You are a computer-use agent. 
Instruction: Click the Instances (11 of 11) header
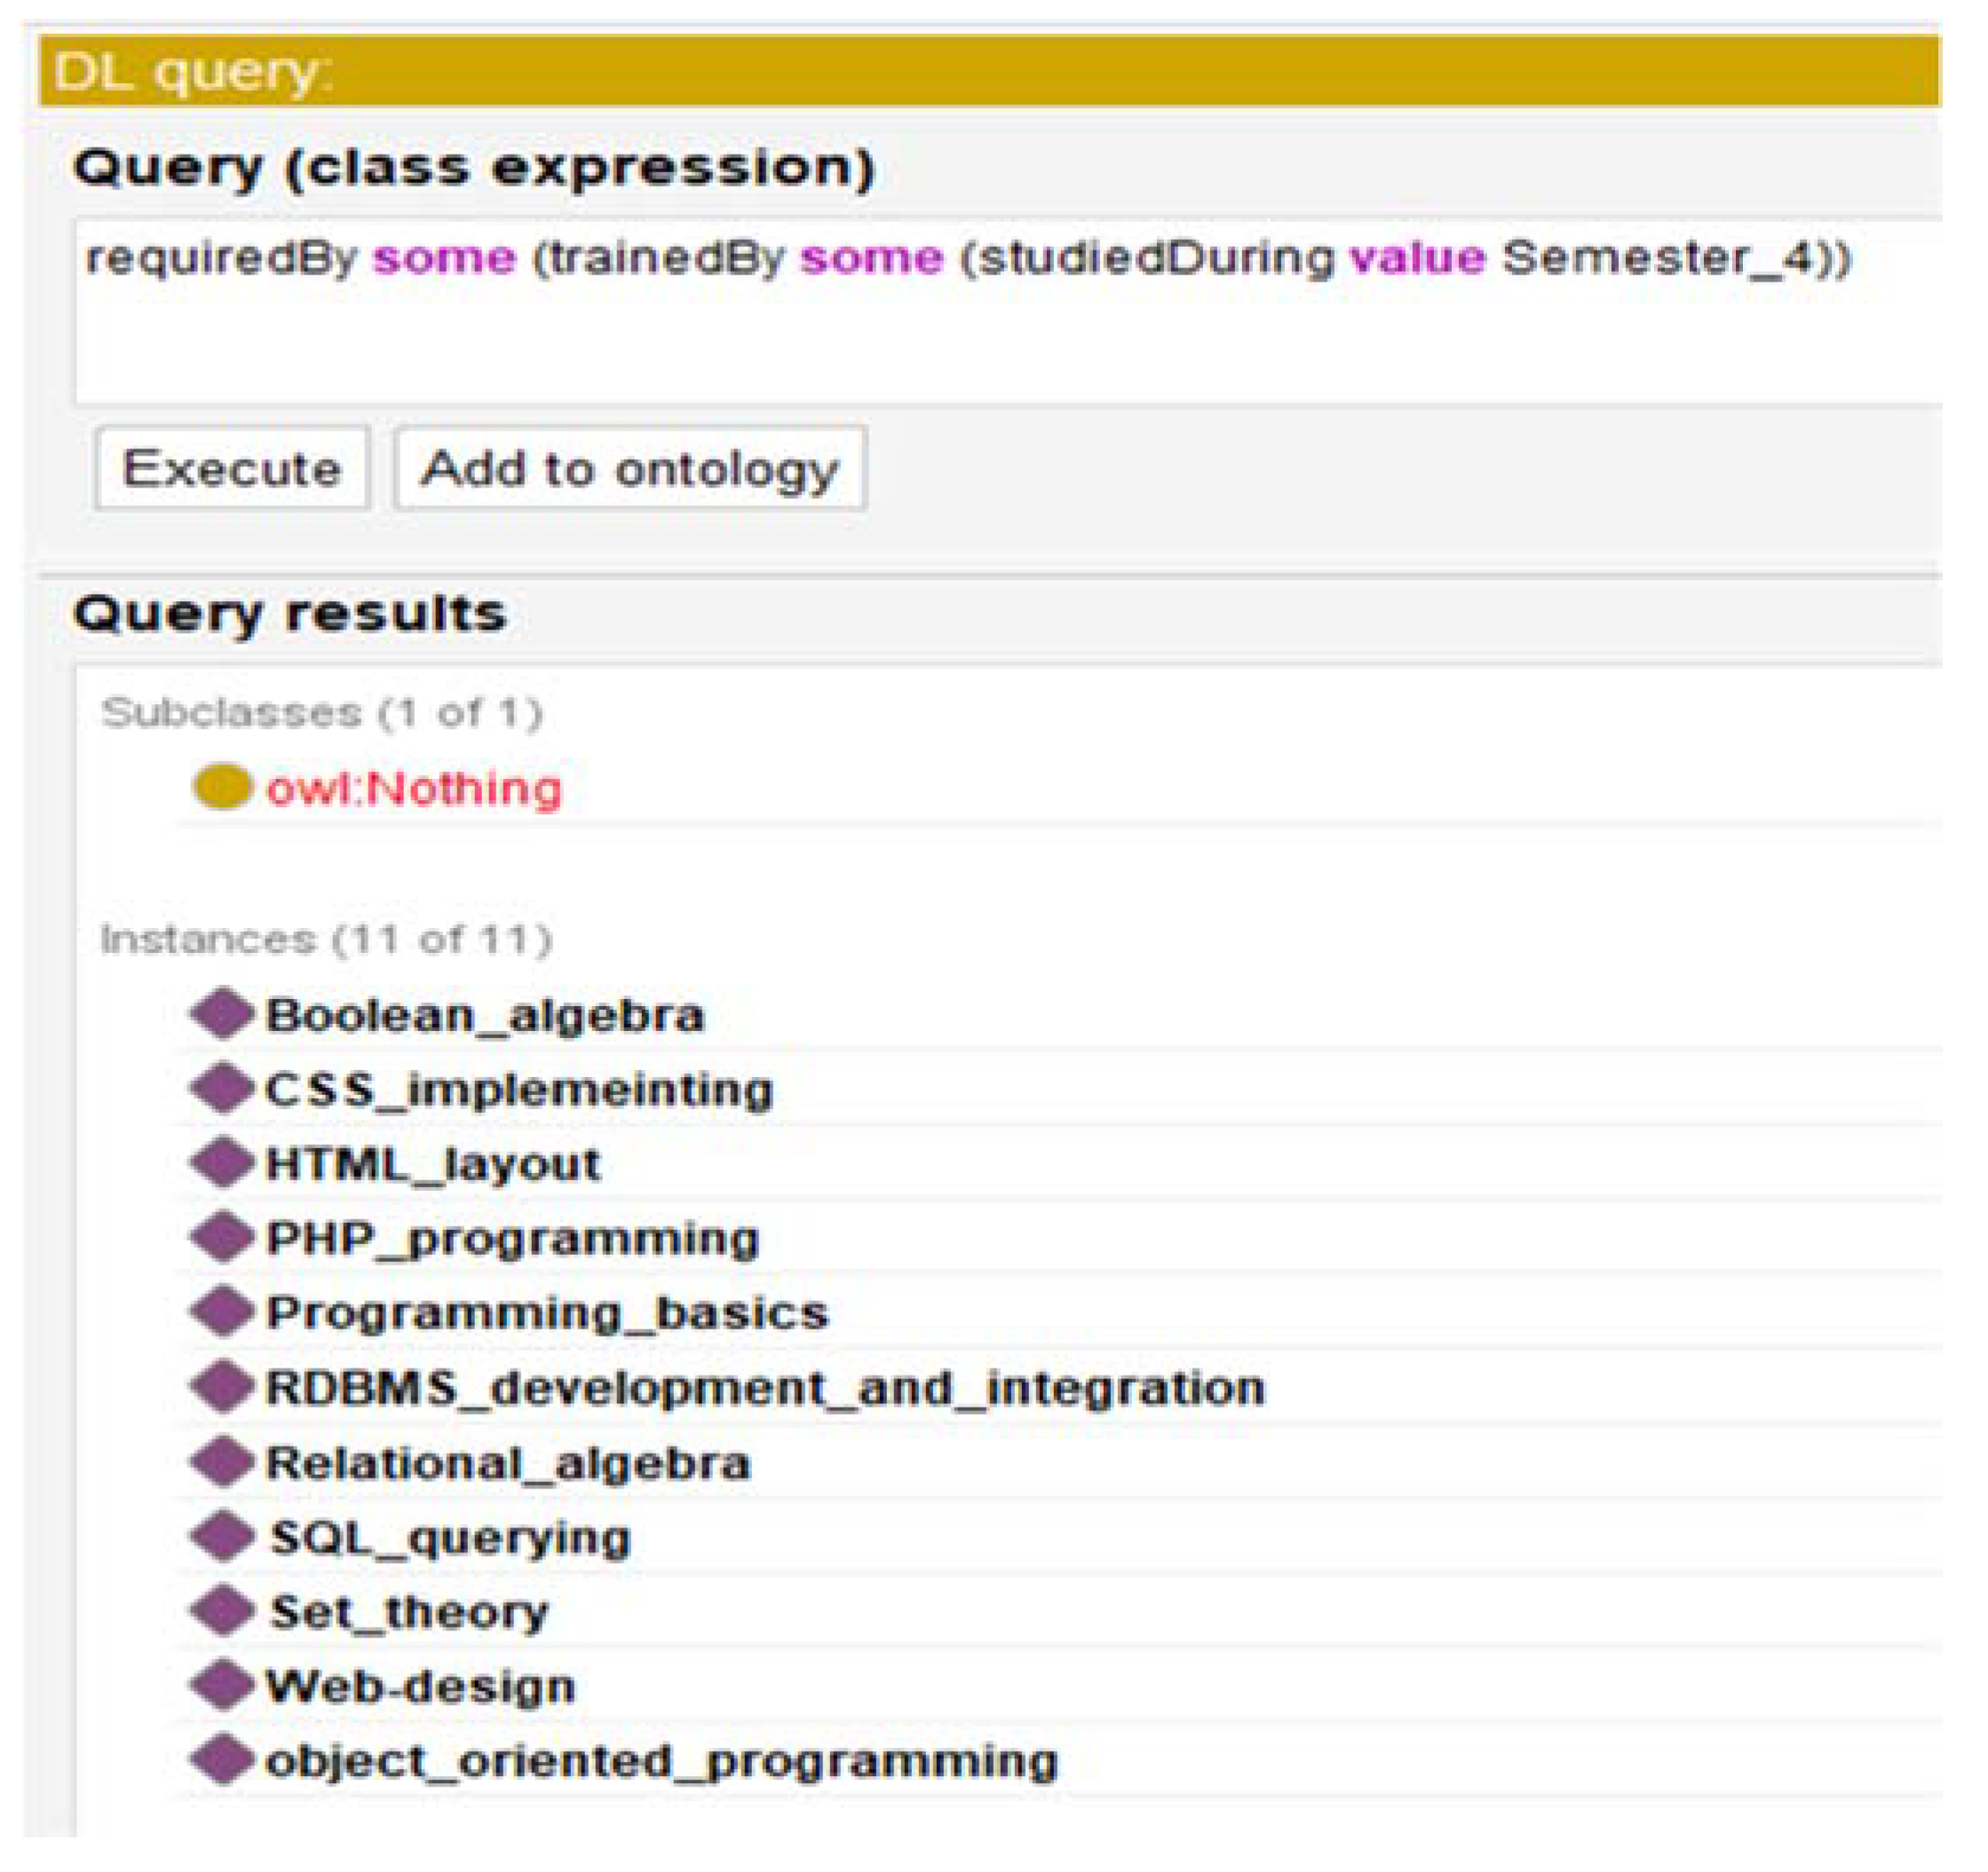[326, 940]
